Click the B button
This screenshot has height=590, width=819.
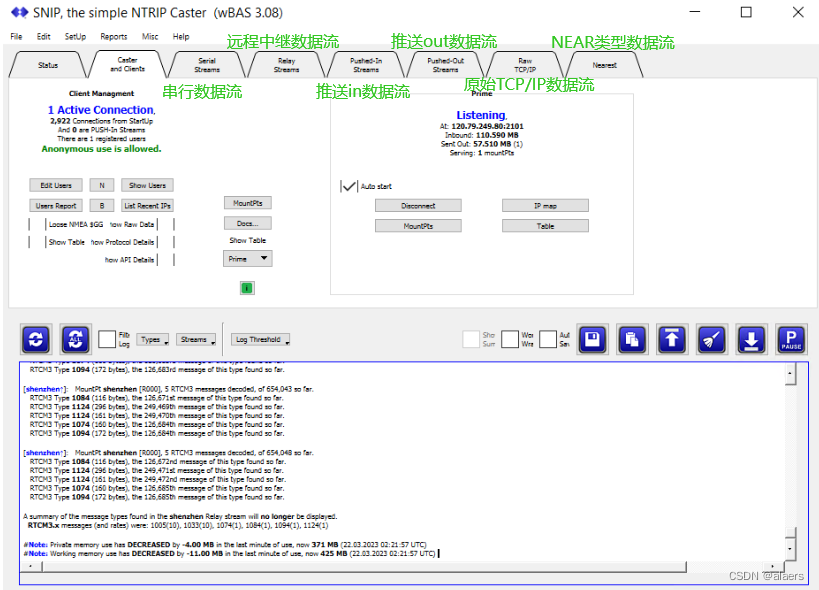point(102,206)
